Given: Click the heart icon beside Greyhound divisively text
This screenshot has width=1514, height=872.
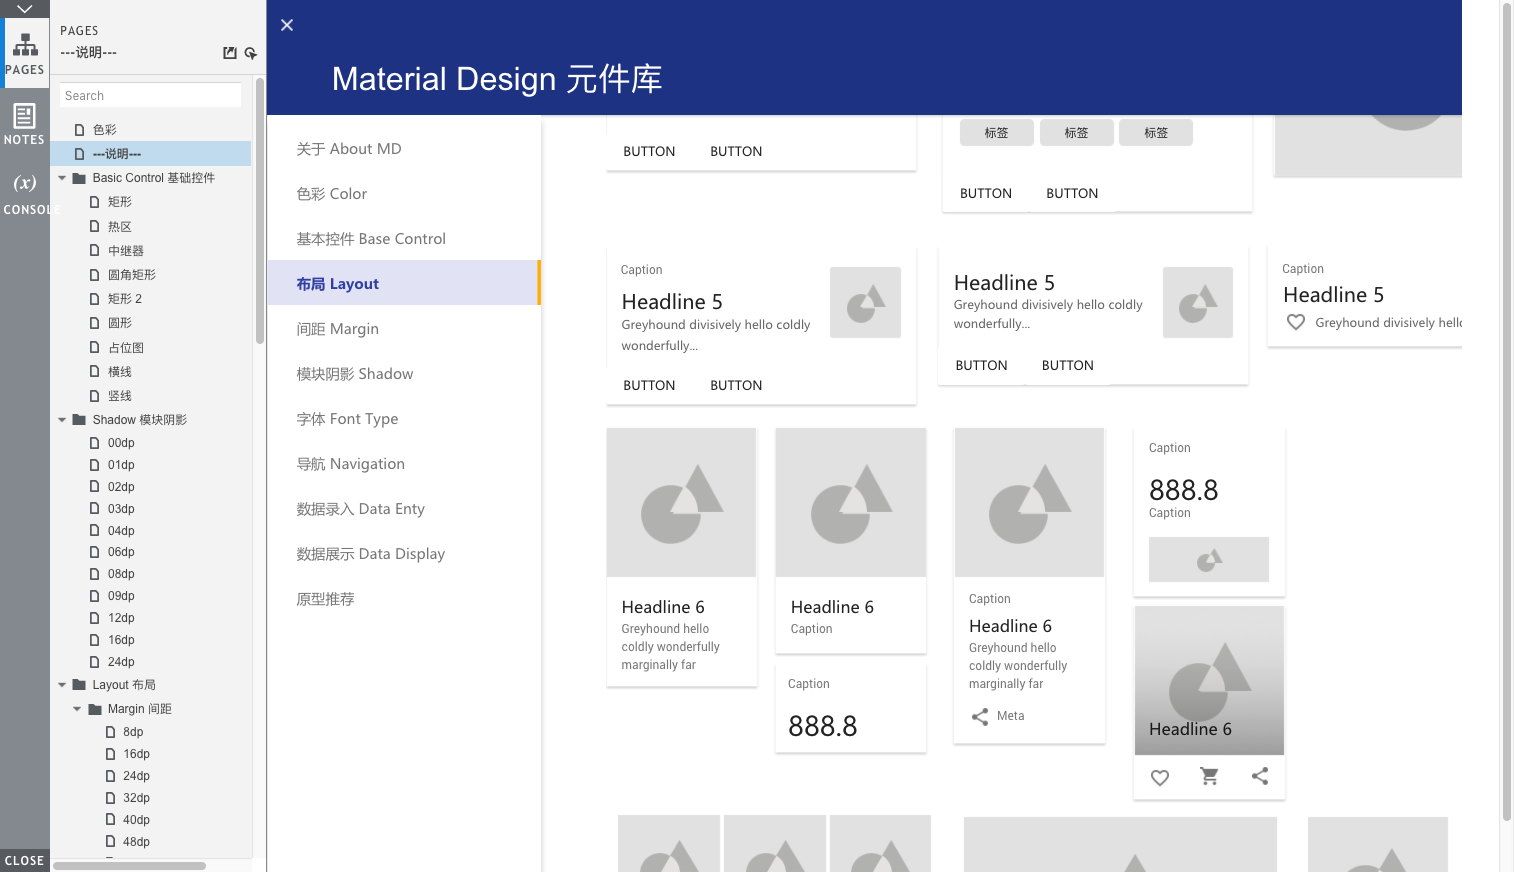Looking at the screenshot, I should click(1296, 322).
